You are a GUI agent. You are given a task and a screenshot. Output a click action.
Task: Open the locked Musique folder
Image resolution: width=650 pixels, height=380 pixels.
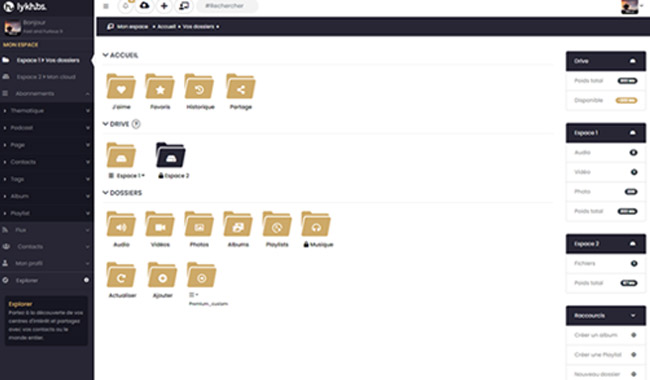pyautogui.click(x=316, y=224)
